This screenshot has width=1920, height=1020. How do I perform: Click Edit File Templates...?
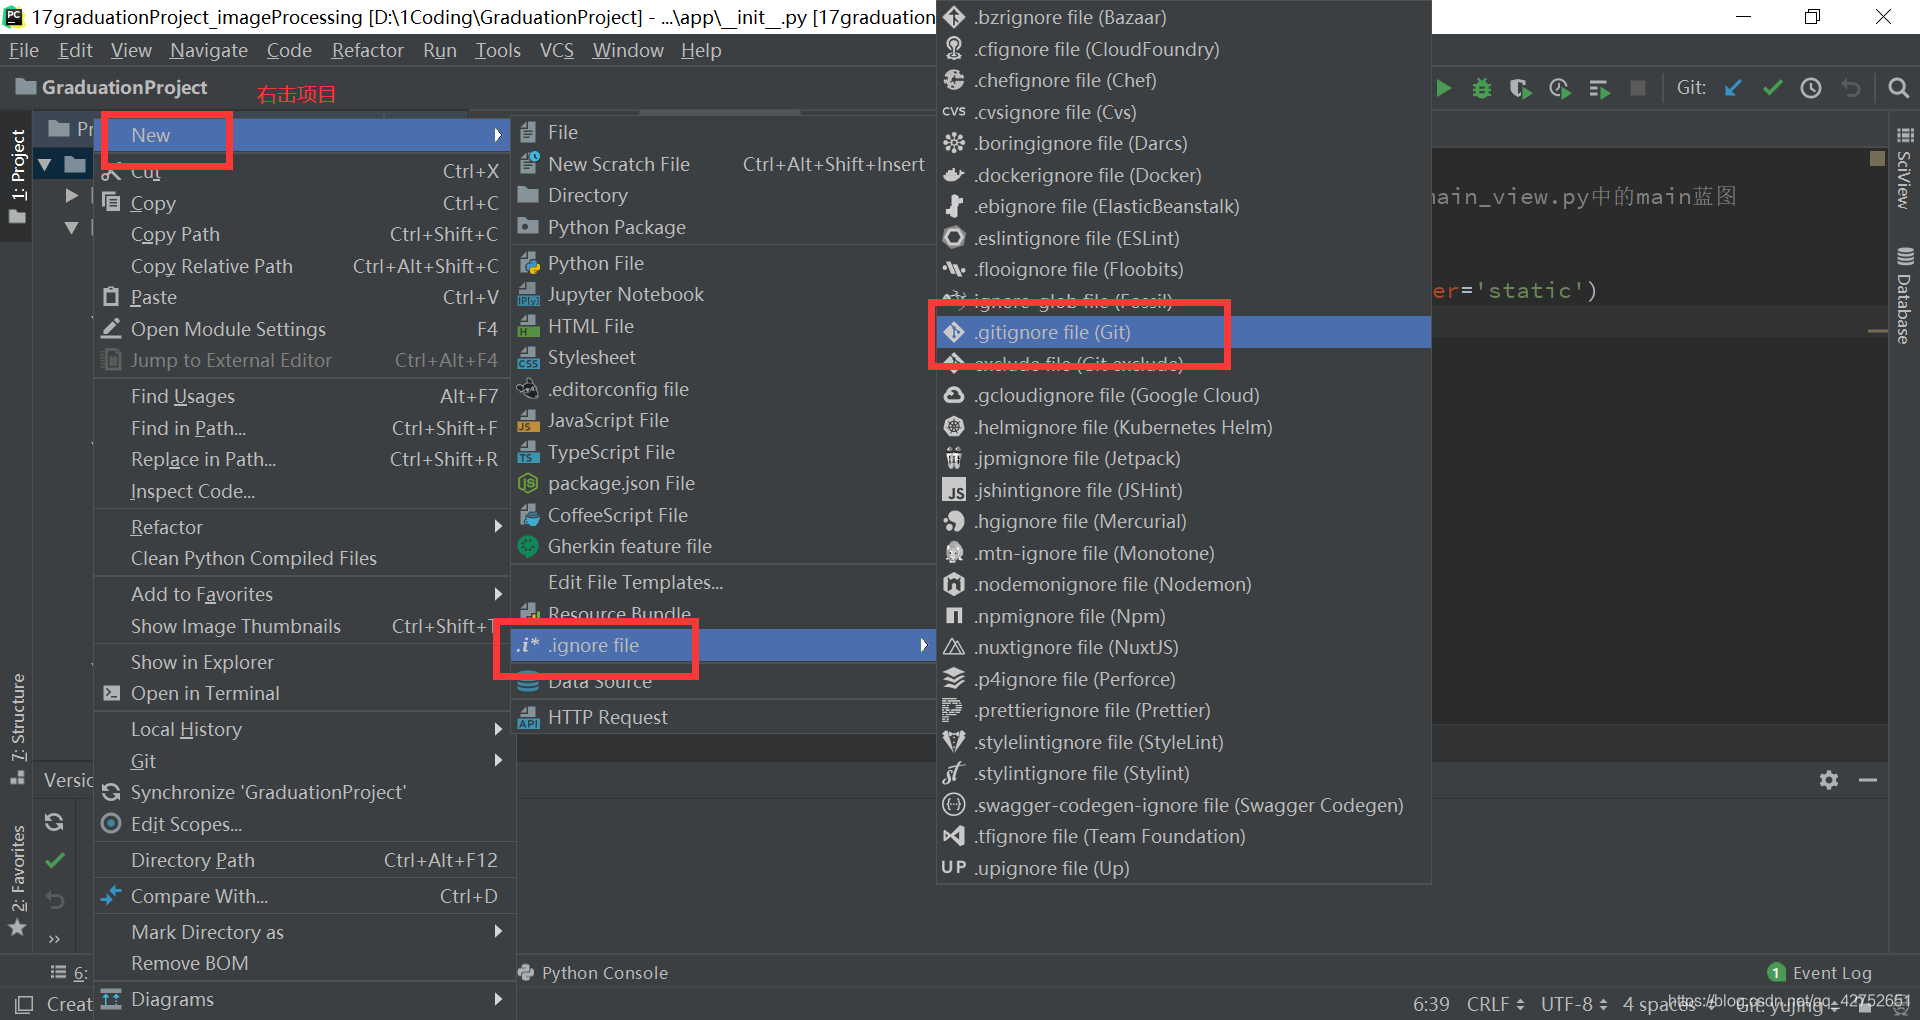pyautogui.click(x=723, y=582)
